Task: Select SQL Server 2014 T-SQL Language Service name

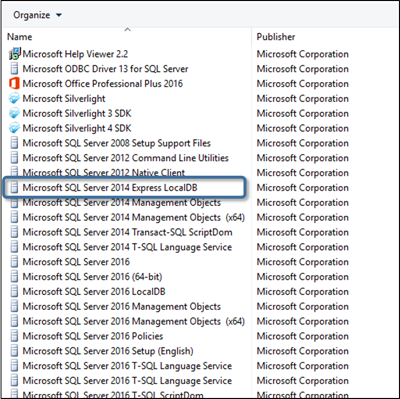Action: [127, 247]
